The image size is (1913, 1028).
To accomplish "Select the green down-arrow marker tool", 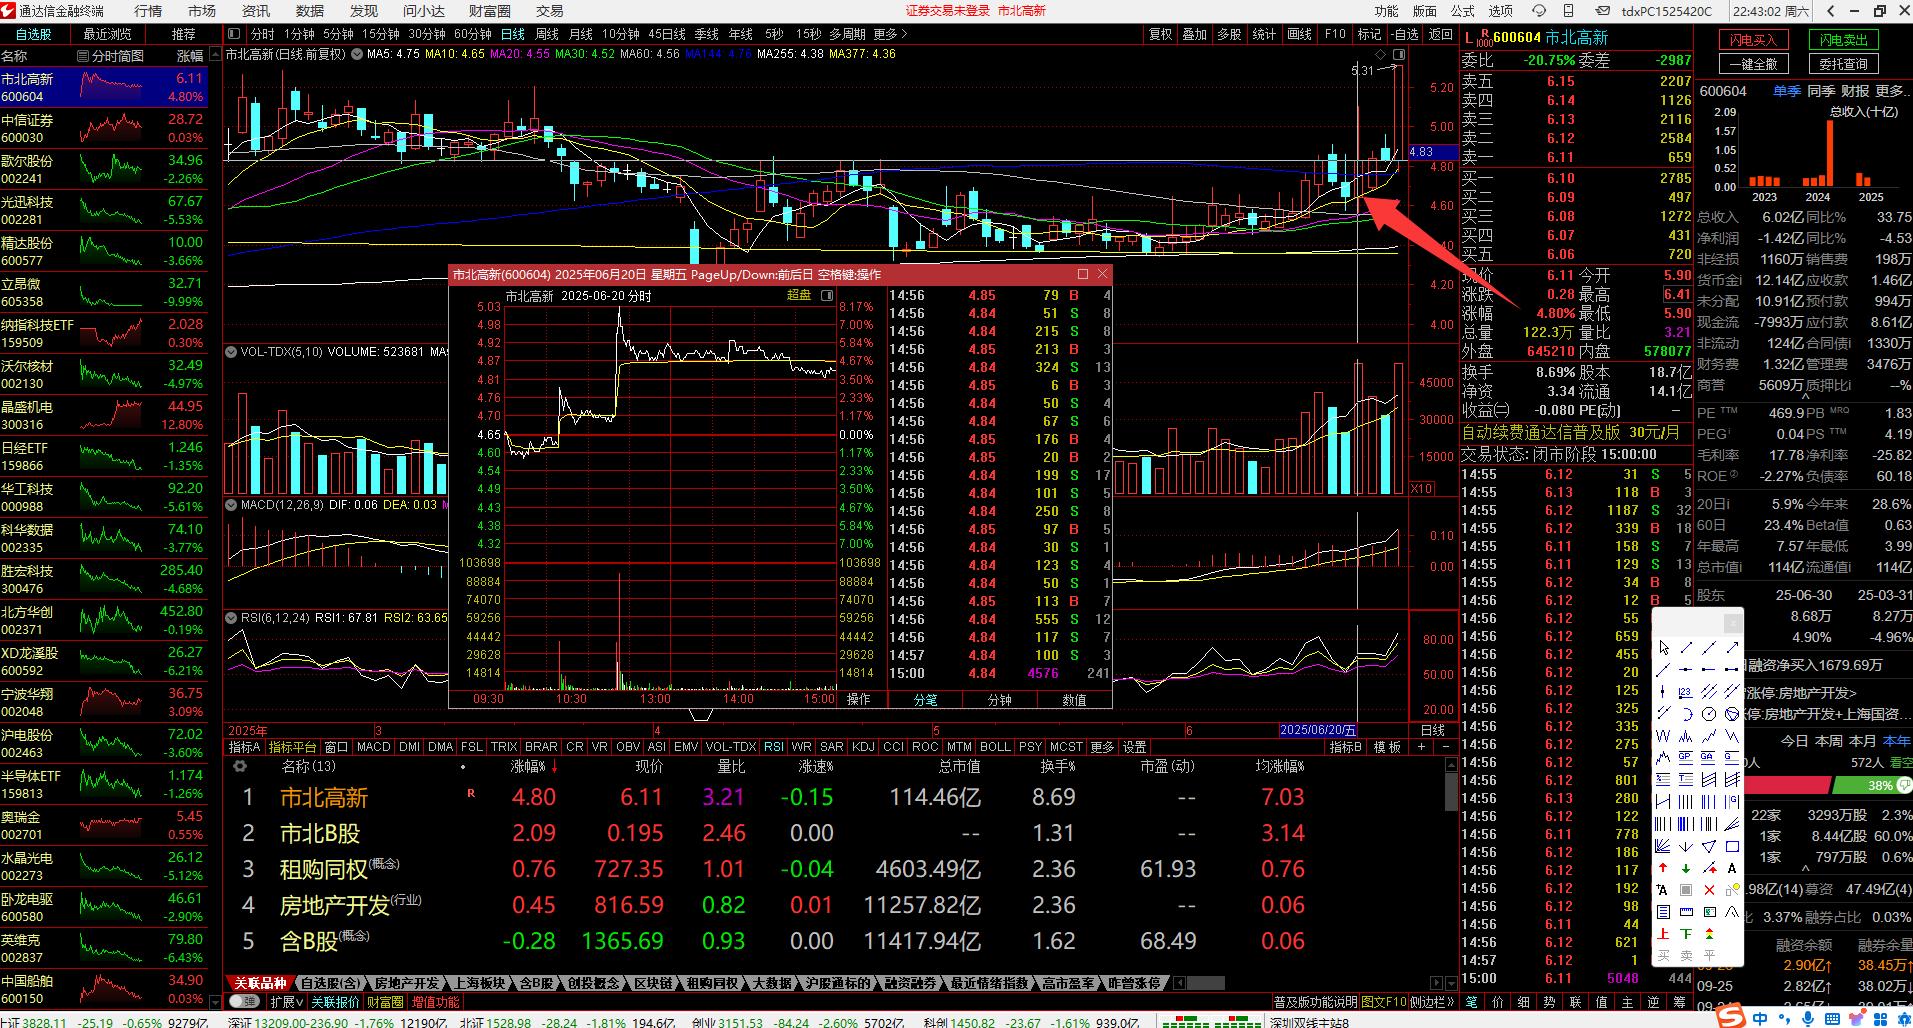I will (x=1686, y=868).
